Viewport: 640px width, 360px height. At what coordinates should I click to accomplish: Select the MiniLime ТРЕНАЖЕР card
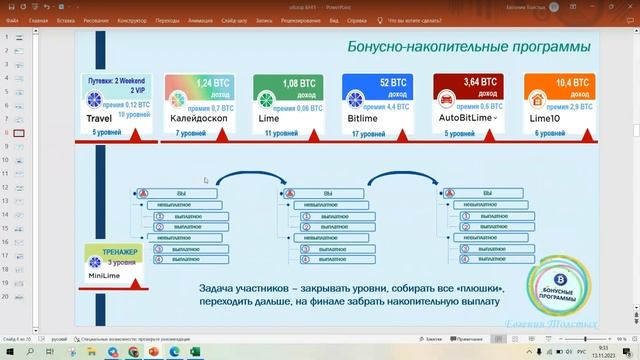114,264
